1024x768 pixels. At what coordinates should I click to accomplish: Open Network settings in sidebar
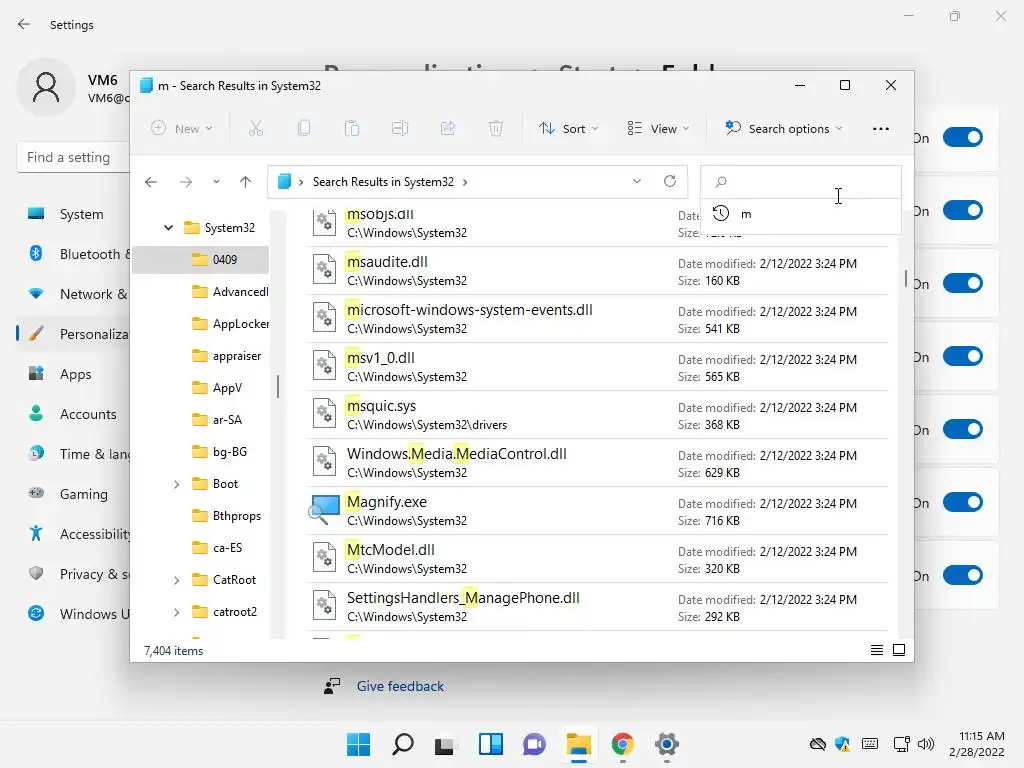(73, 294)
